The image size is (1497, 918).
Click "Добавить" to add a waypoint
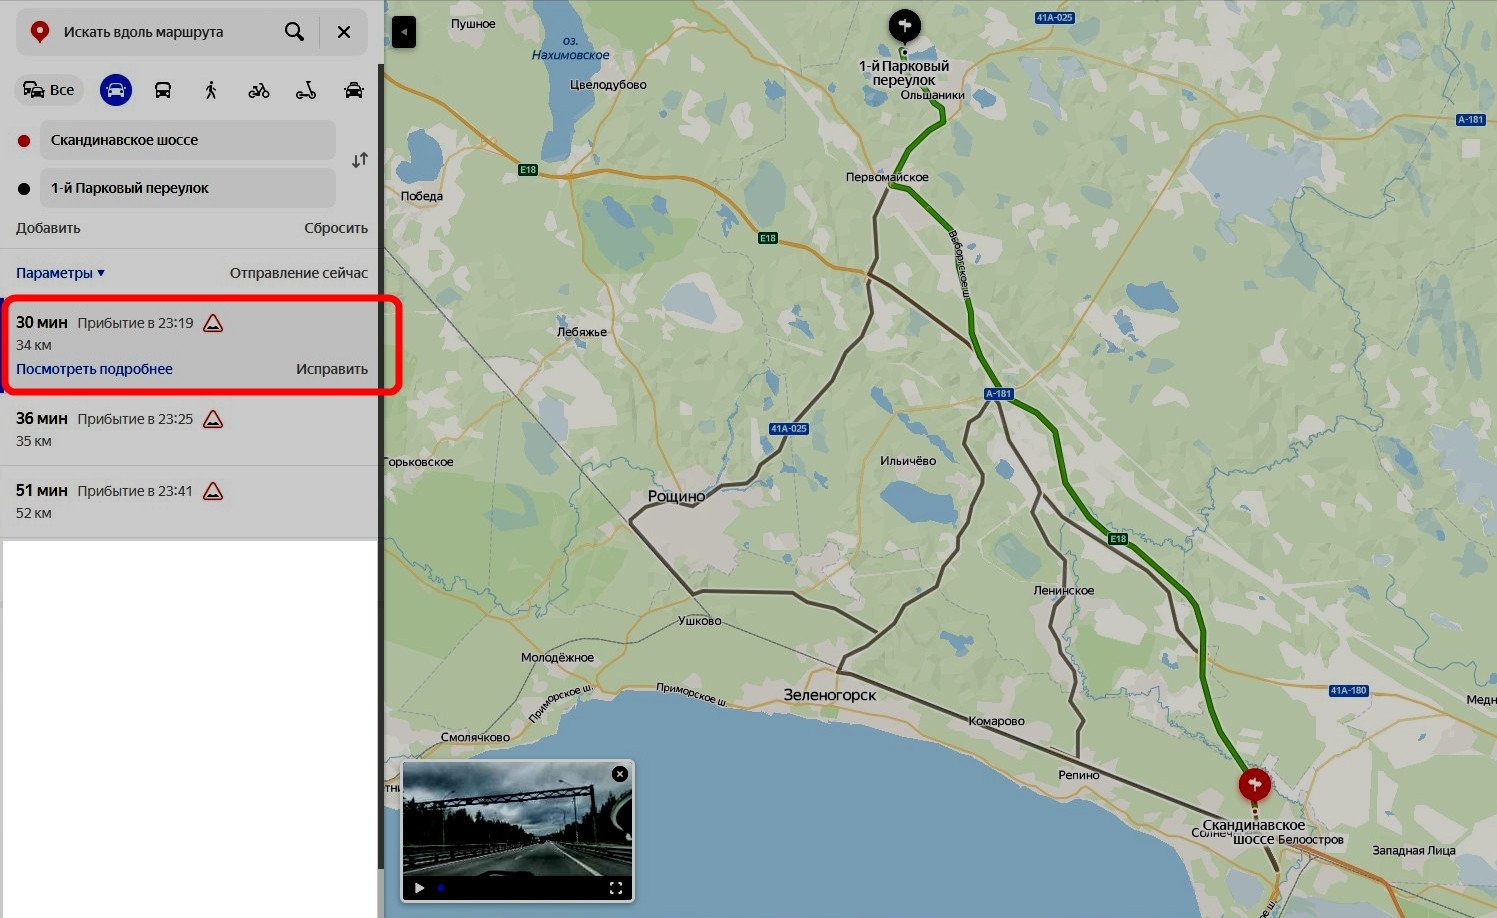48,228
